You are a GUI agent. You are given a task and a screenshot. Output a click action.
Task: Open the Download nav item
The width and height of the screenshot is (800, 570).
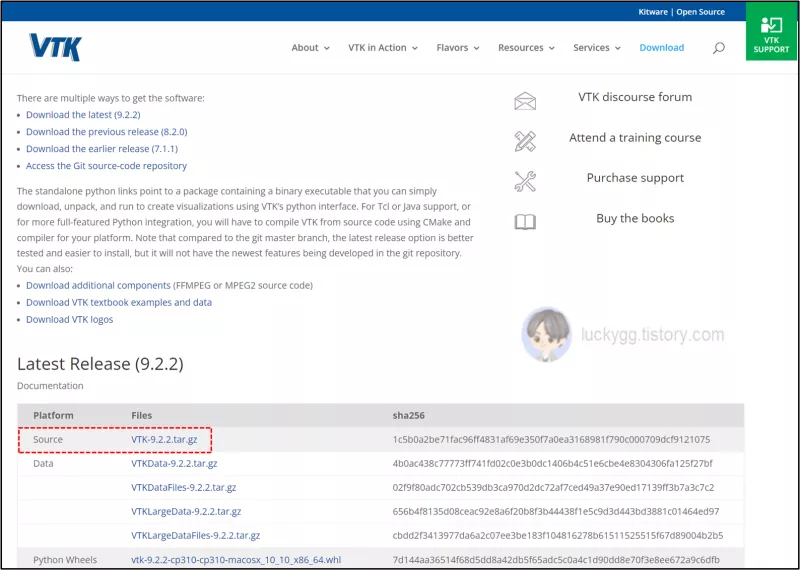(x=661, y=47)
